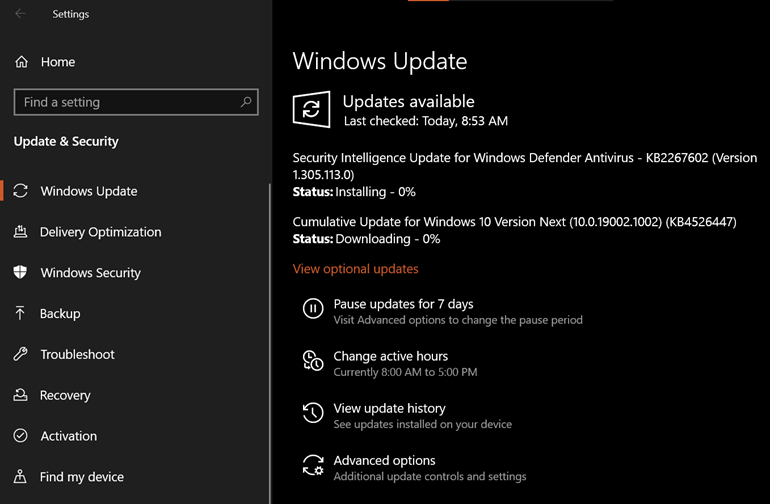Click the back arrow in Settings header
This screenshot has width=770, height=504.
tap(20, 14)
